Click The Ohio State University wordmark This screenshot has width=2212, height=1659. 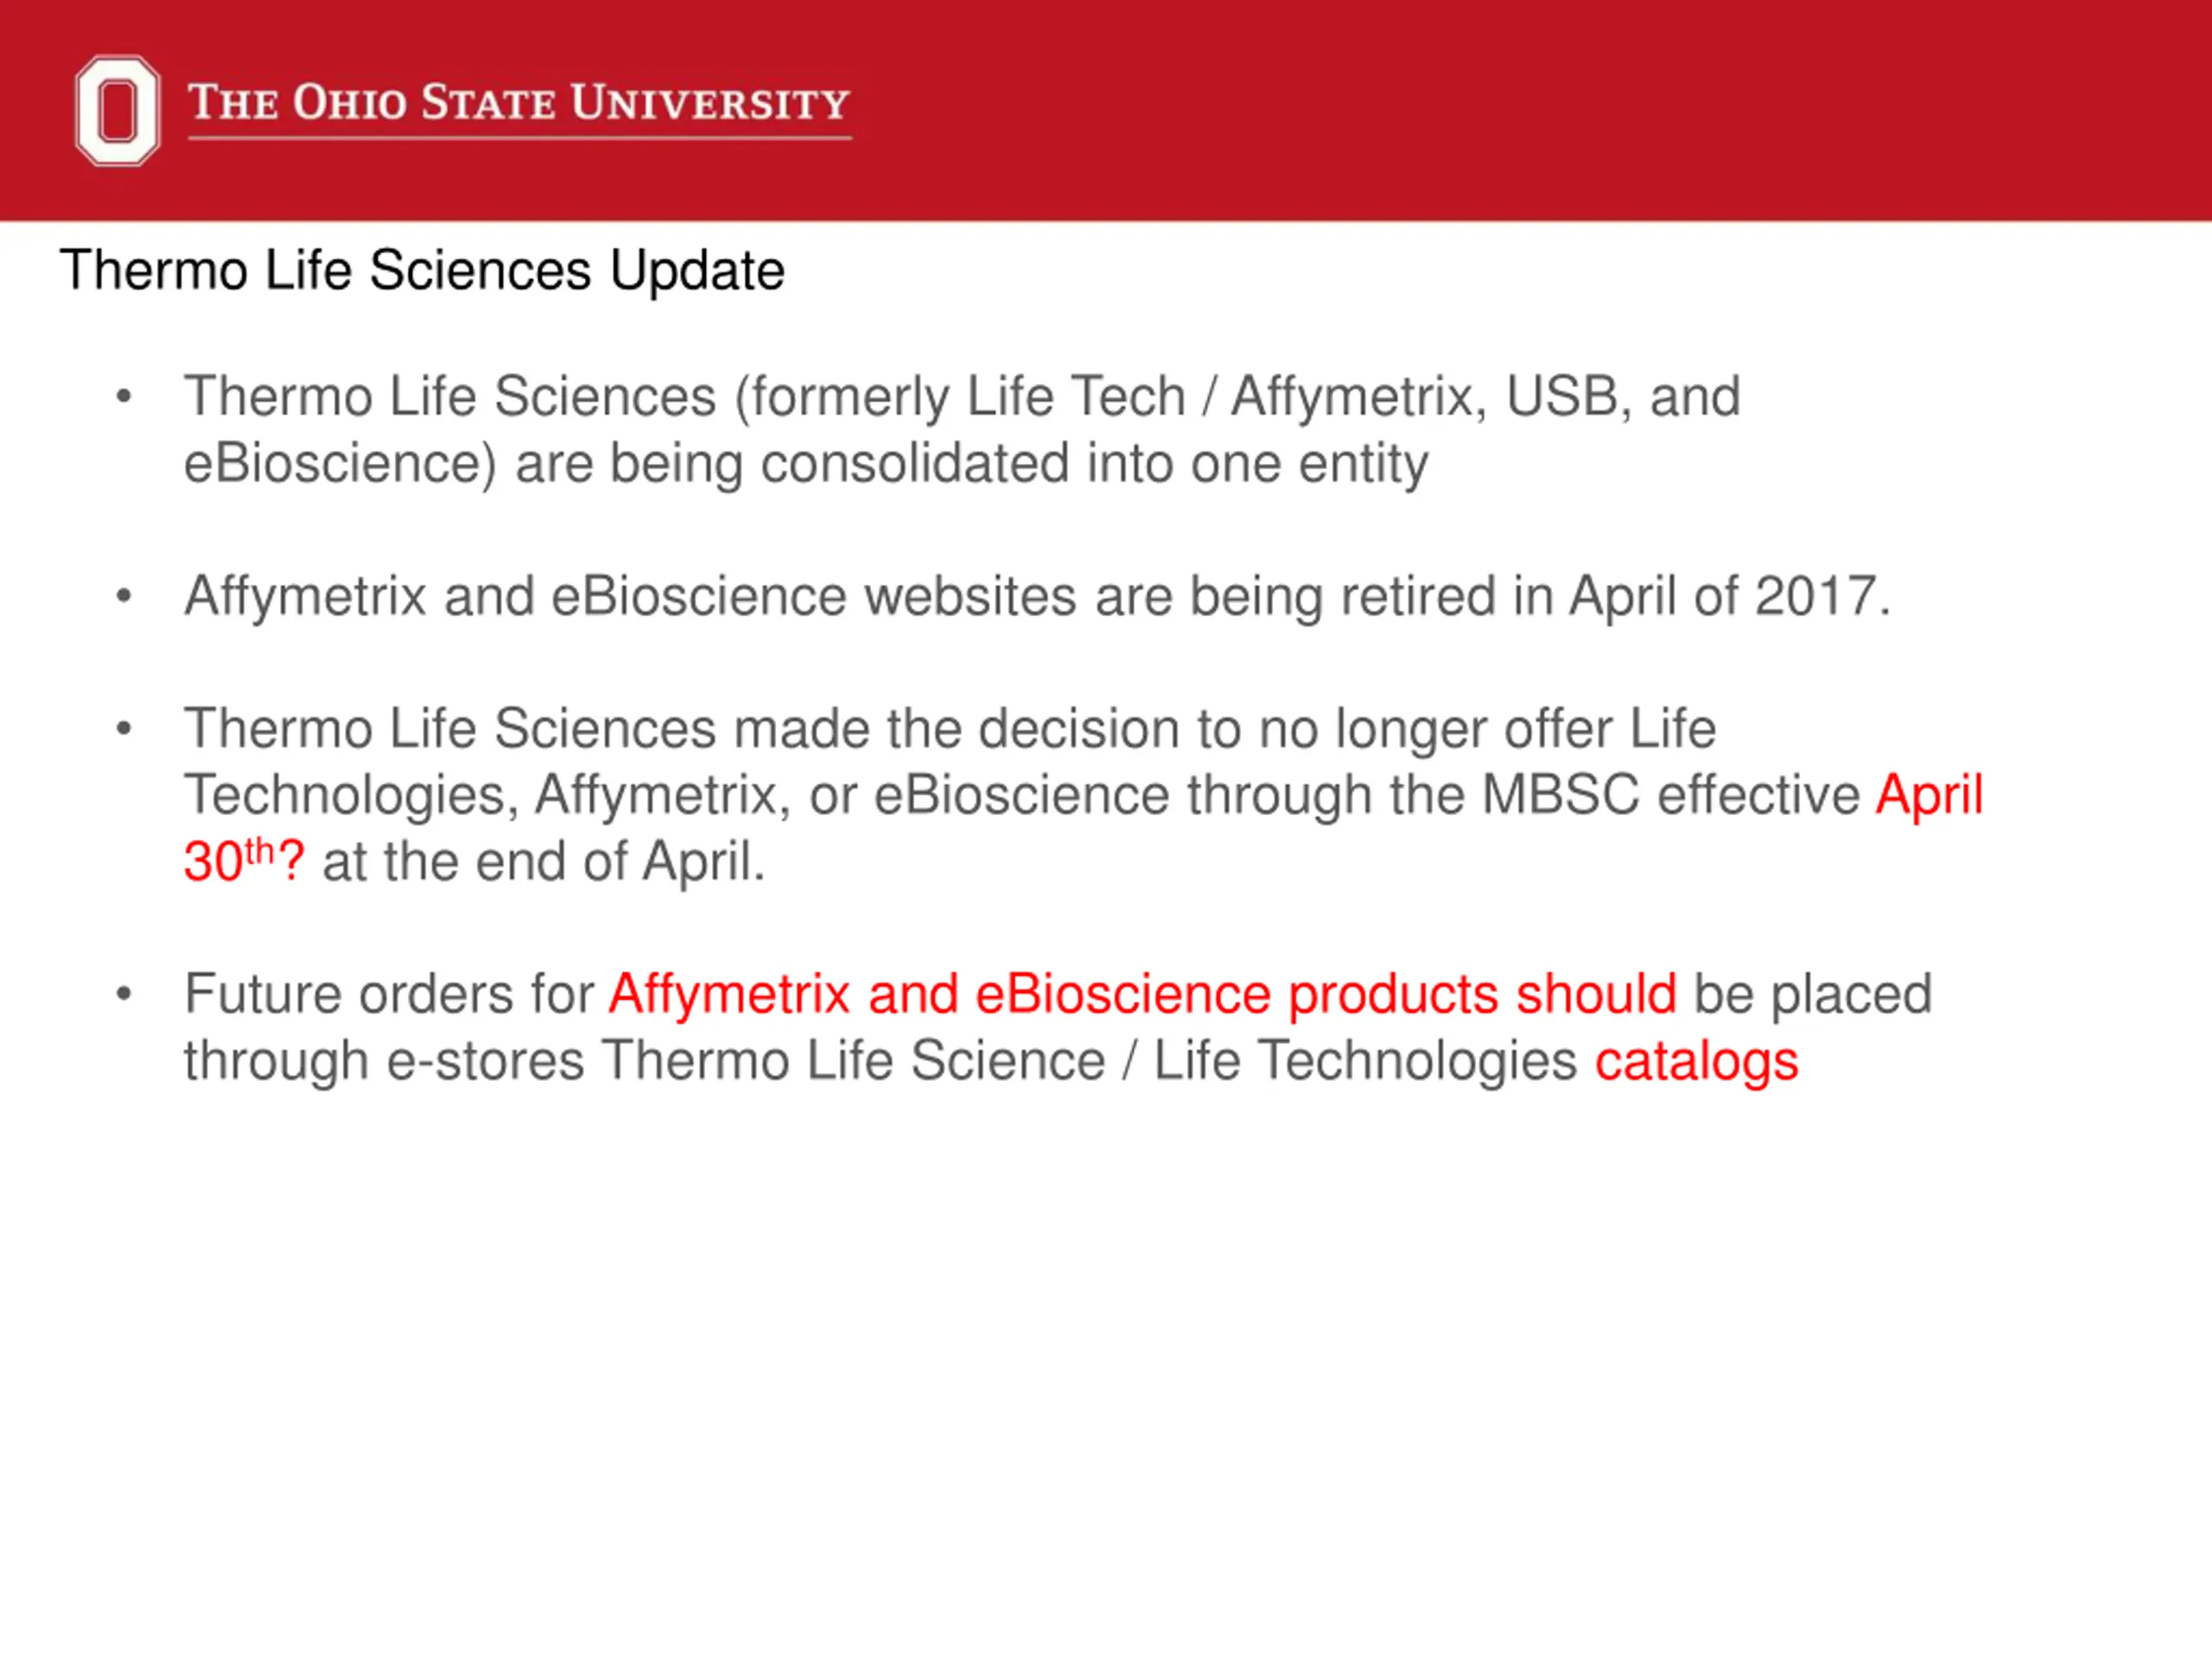point(519,102)
